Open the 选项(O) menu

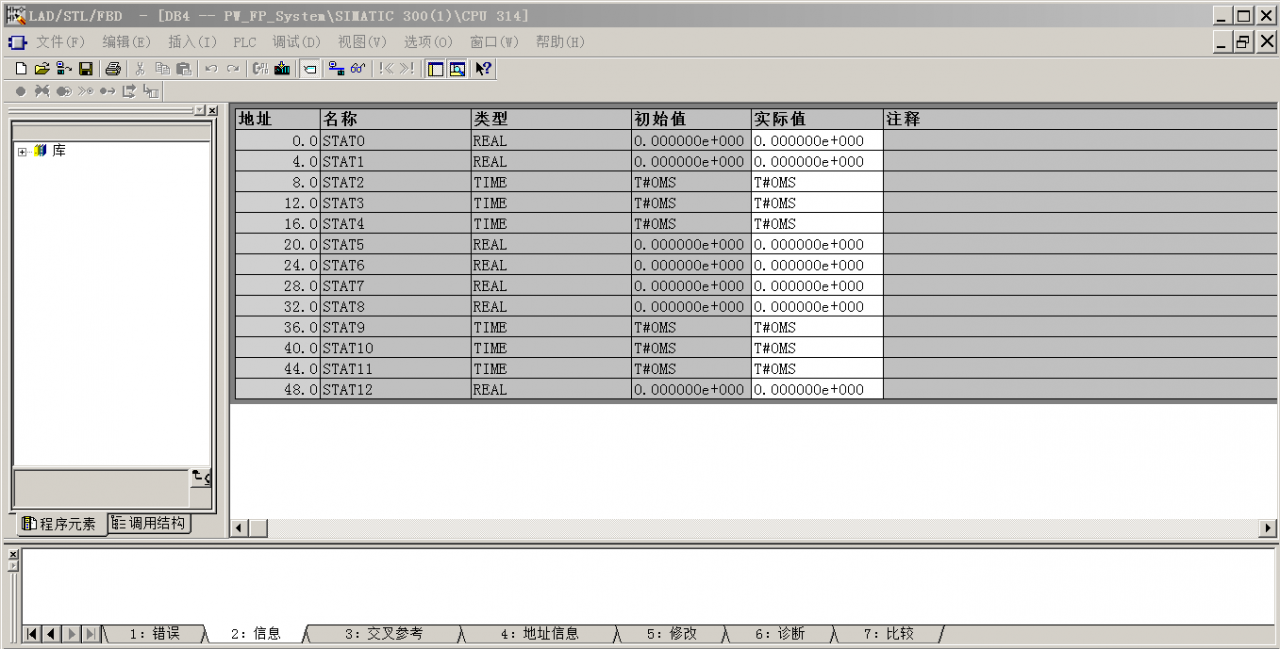click(428, 42)
